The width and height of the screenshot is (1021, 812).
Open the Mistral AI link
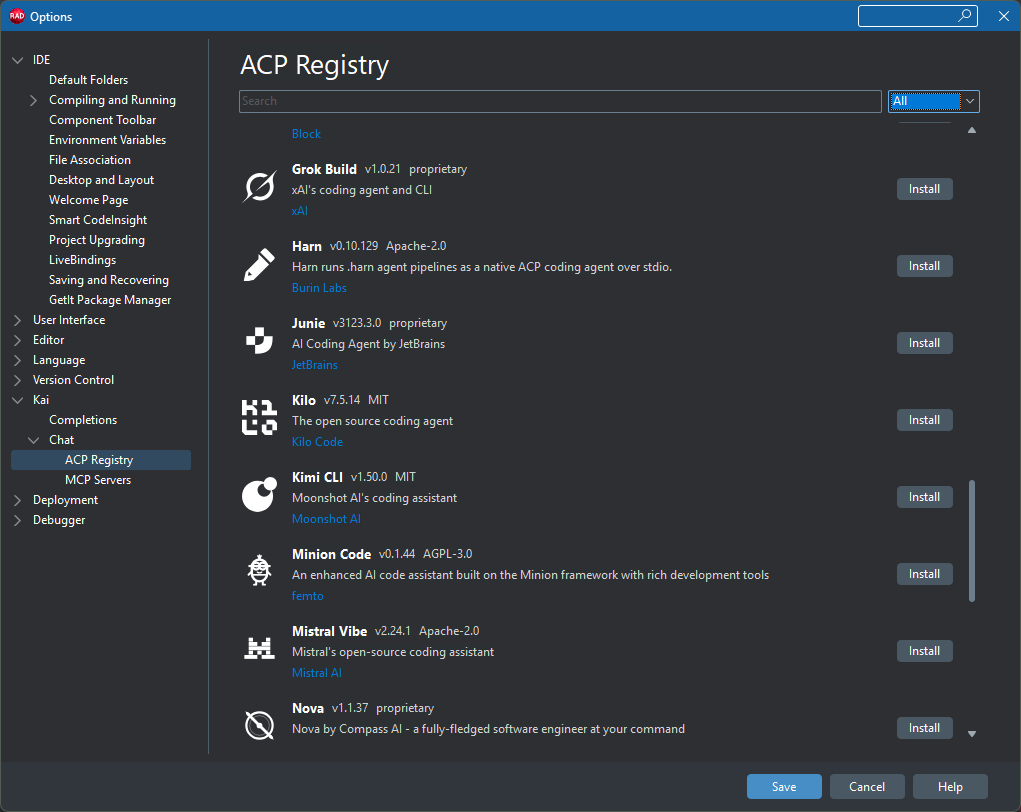(x=316, y=673)
